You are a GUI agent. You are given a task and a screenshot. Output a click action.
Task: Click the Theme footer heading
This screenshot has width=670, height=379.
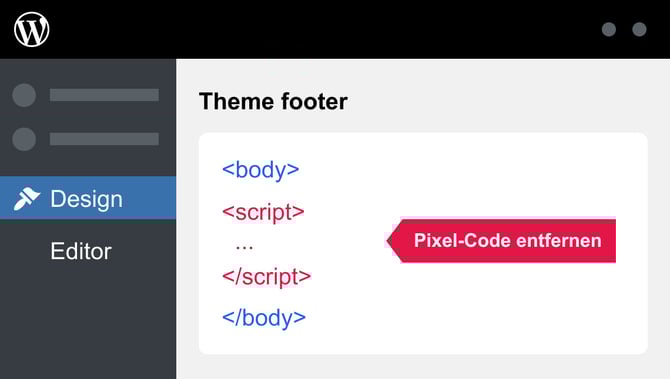click(x=273, y=102)
